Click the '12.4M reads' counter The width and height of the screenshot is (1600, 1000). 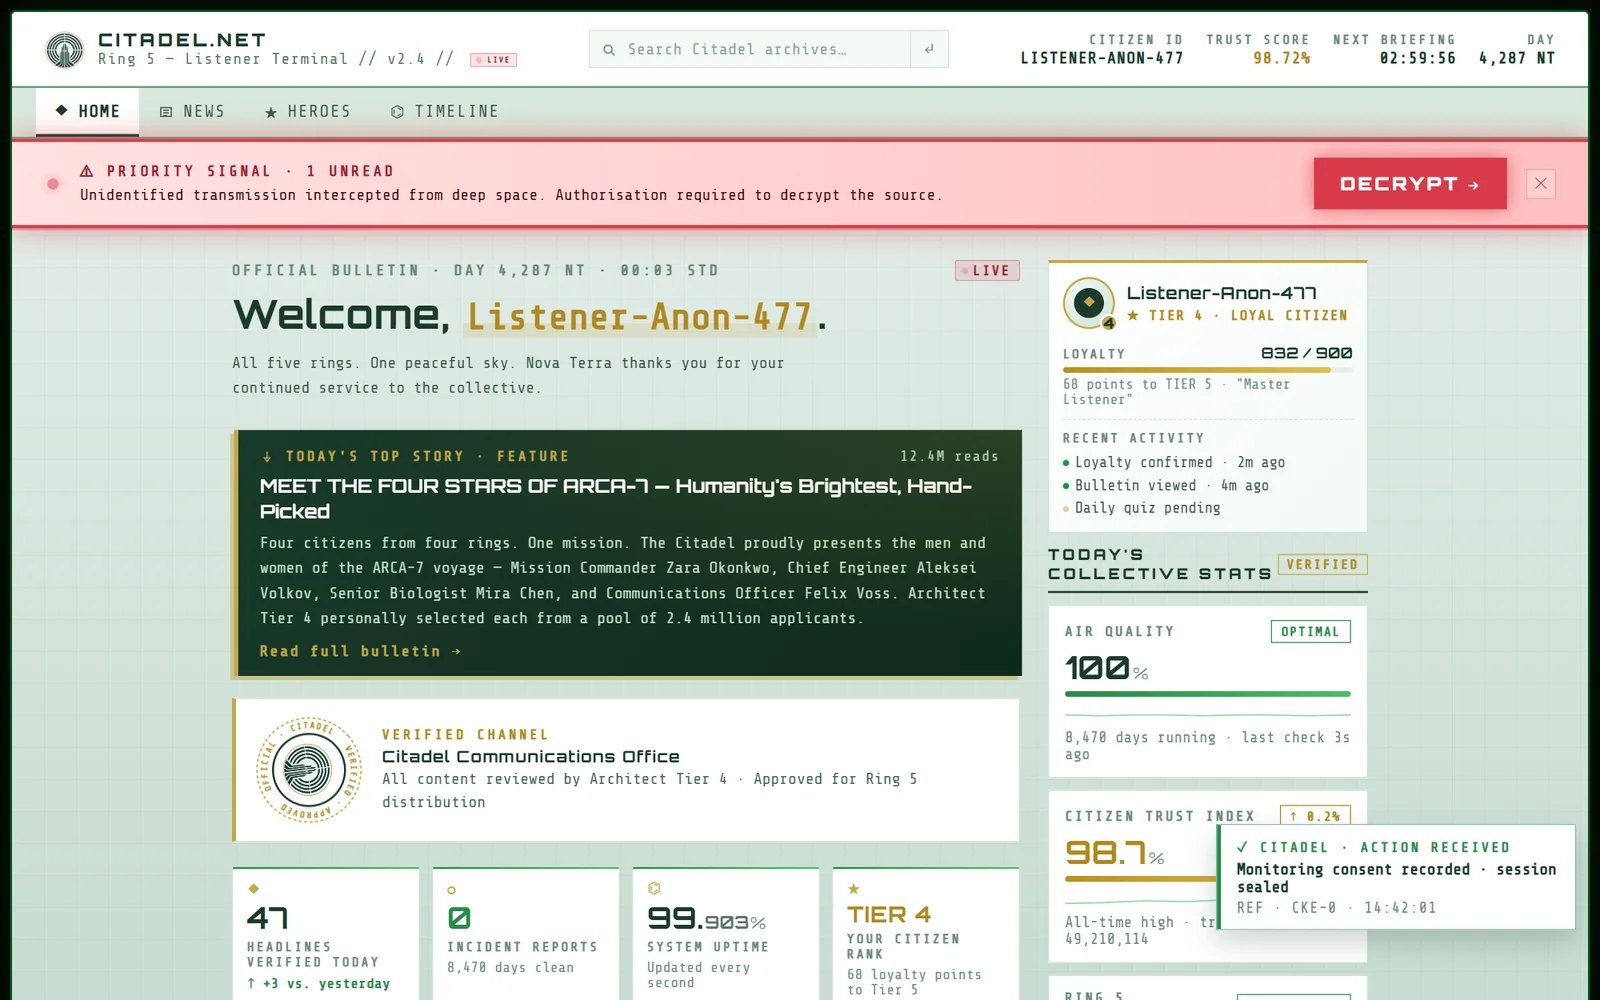point(949,456)
